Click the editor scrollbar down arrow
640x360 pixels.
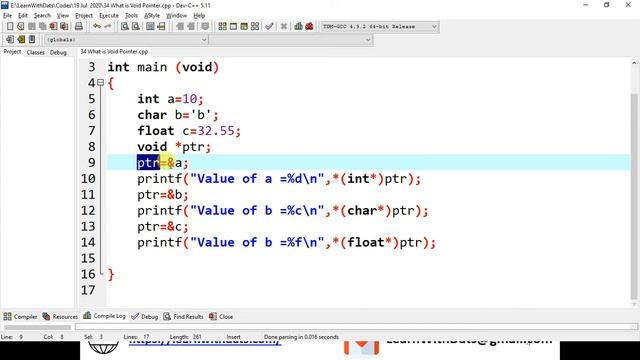(x=634, y=304)
